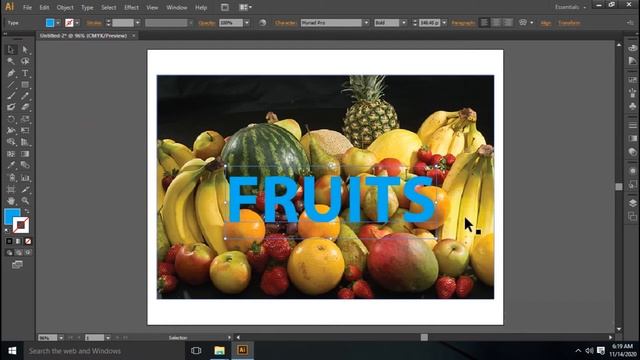Choose the Mesh tool

pyautogui.click(x=11, y=154)
